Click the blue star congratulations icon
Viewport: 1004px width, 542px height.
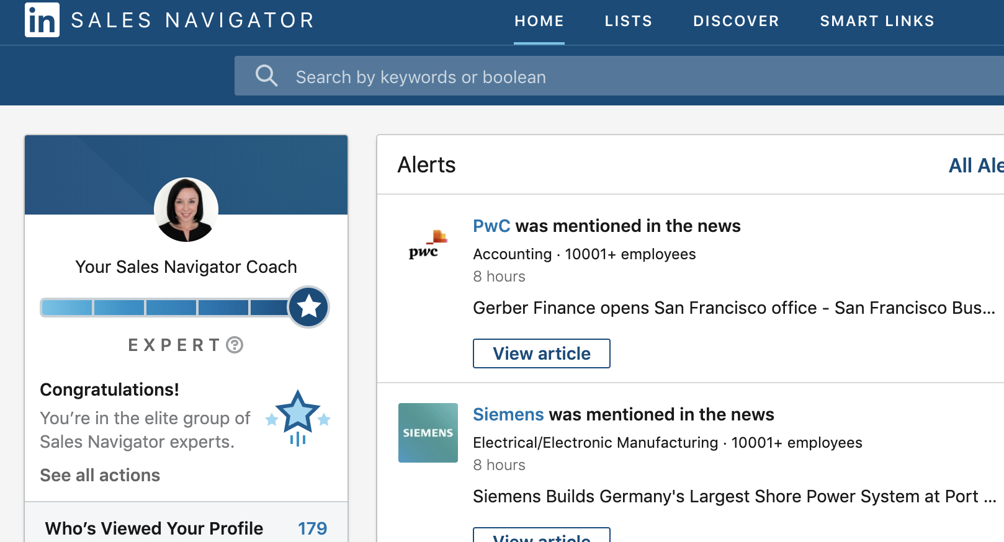[x=297, y=417]
